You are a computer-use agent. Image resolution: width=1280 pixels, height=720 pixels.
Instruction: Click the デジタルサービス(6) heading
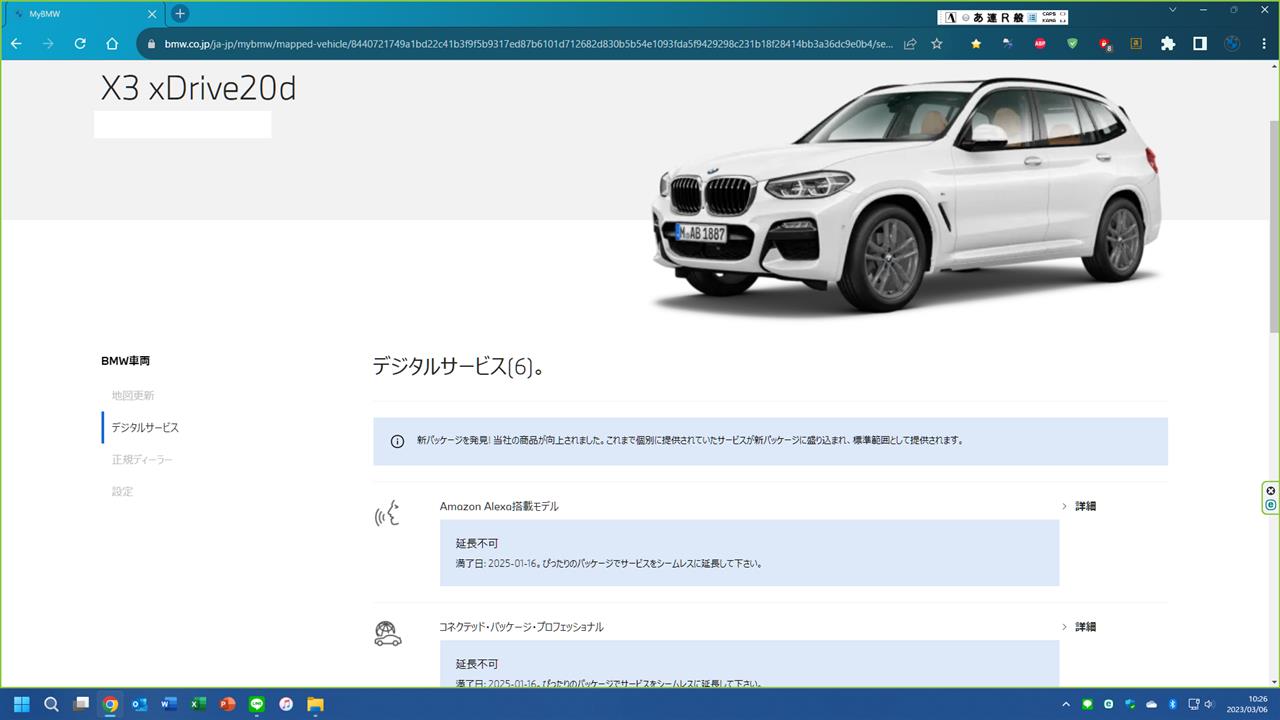point(458,367)
